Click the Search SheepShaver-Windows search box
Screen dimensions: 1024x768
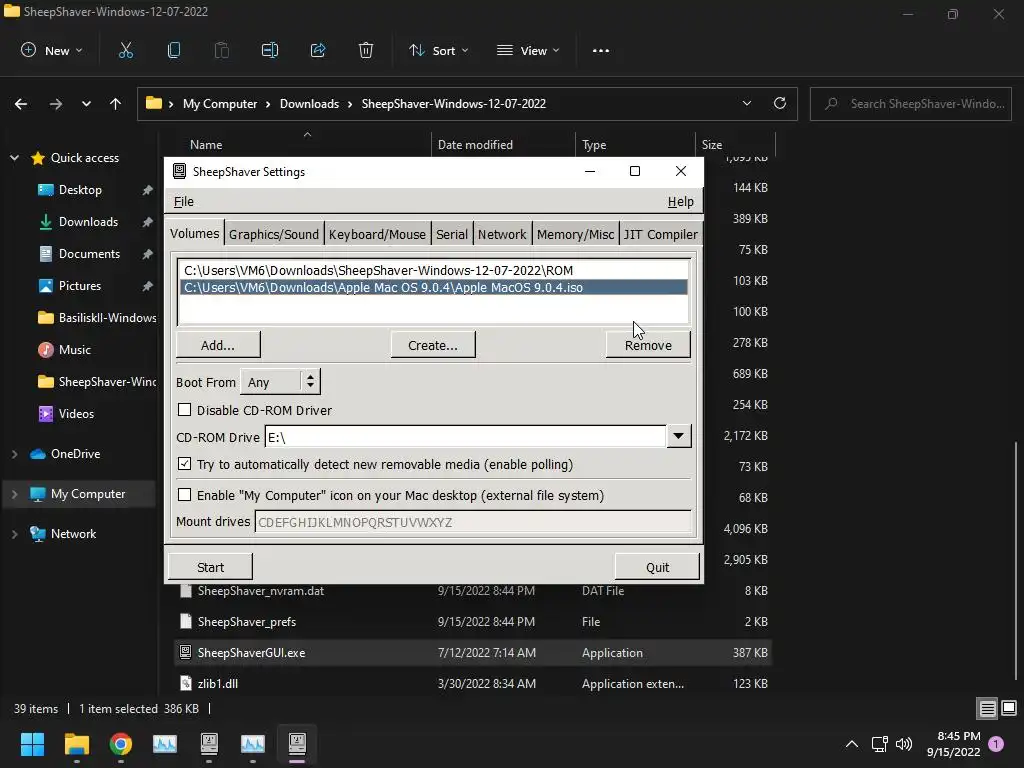(910, 104)
